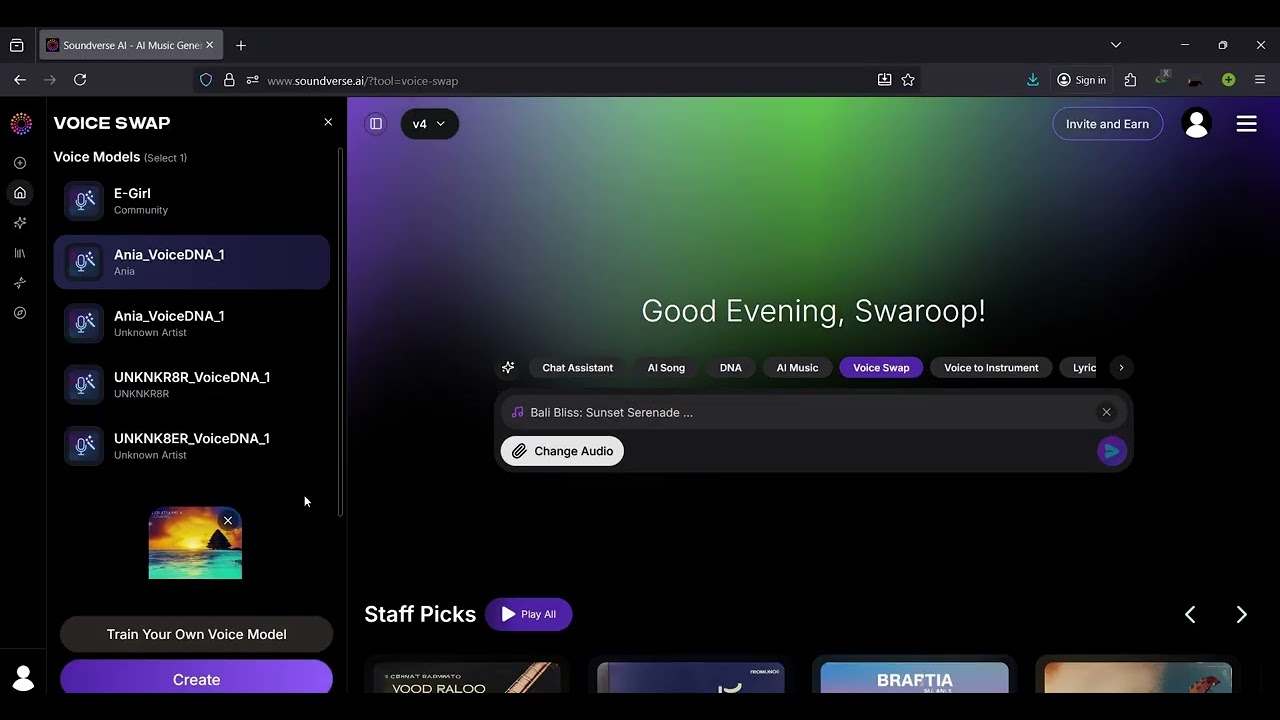Viewport: 1280px width, 720px height.
Task: Toggle the sidebar panel layout icon
Action: pos(376,124)
